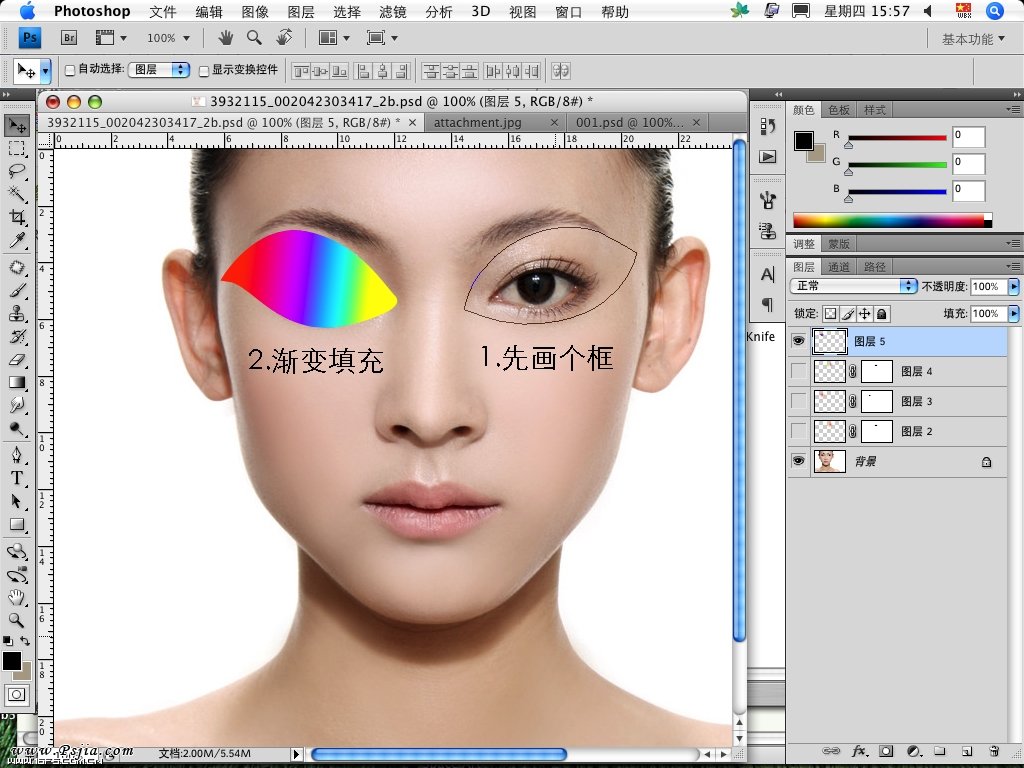
Task: Open the Paragraph panel icon
Action: tap(768, 304)
